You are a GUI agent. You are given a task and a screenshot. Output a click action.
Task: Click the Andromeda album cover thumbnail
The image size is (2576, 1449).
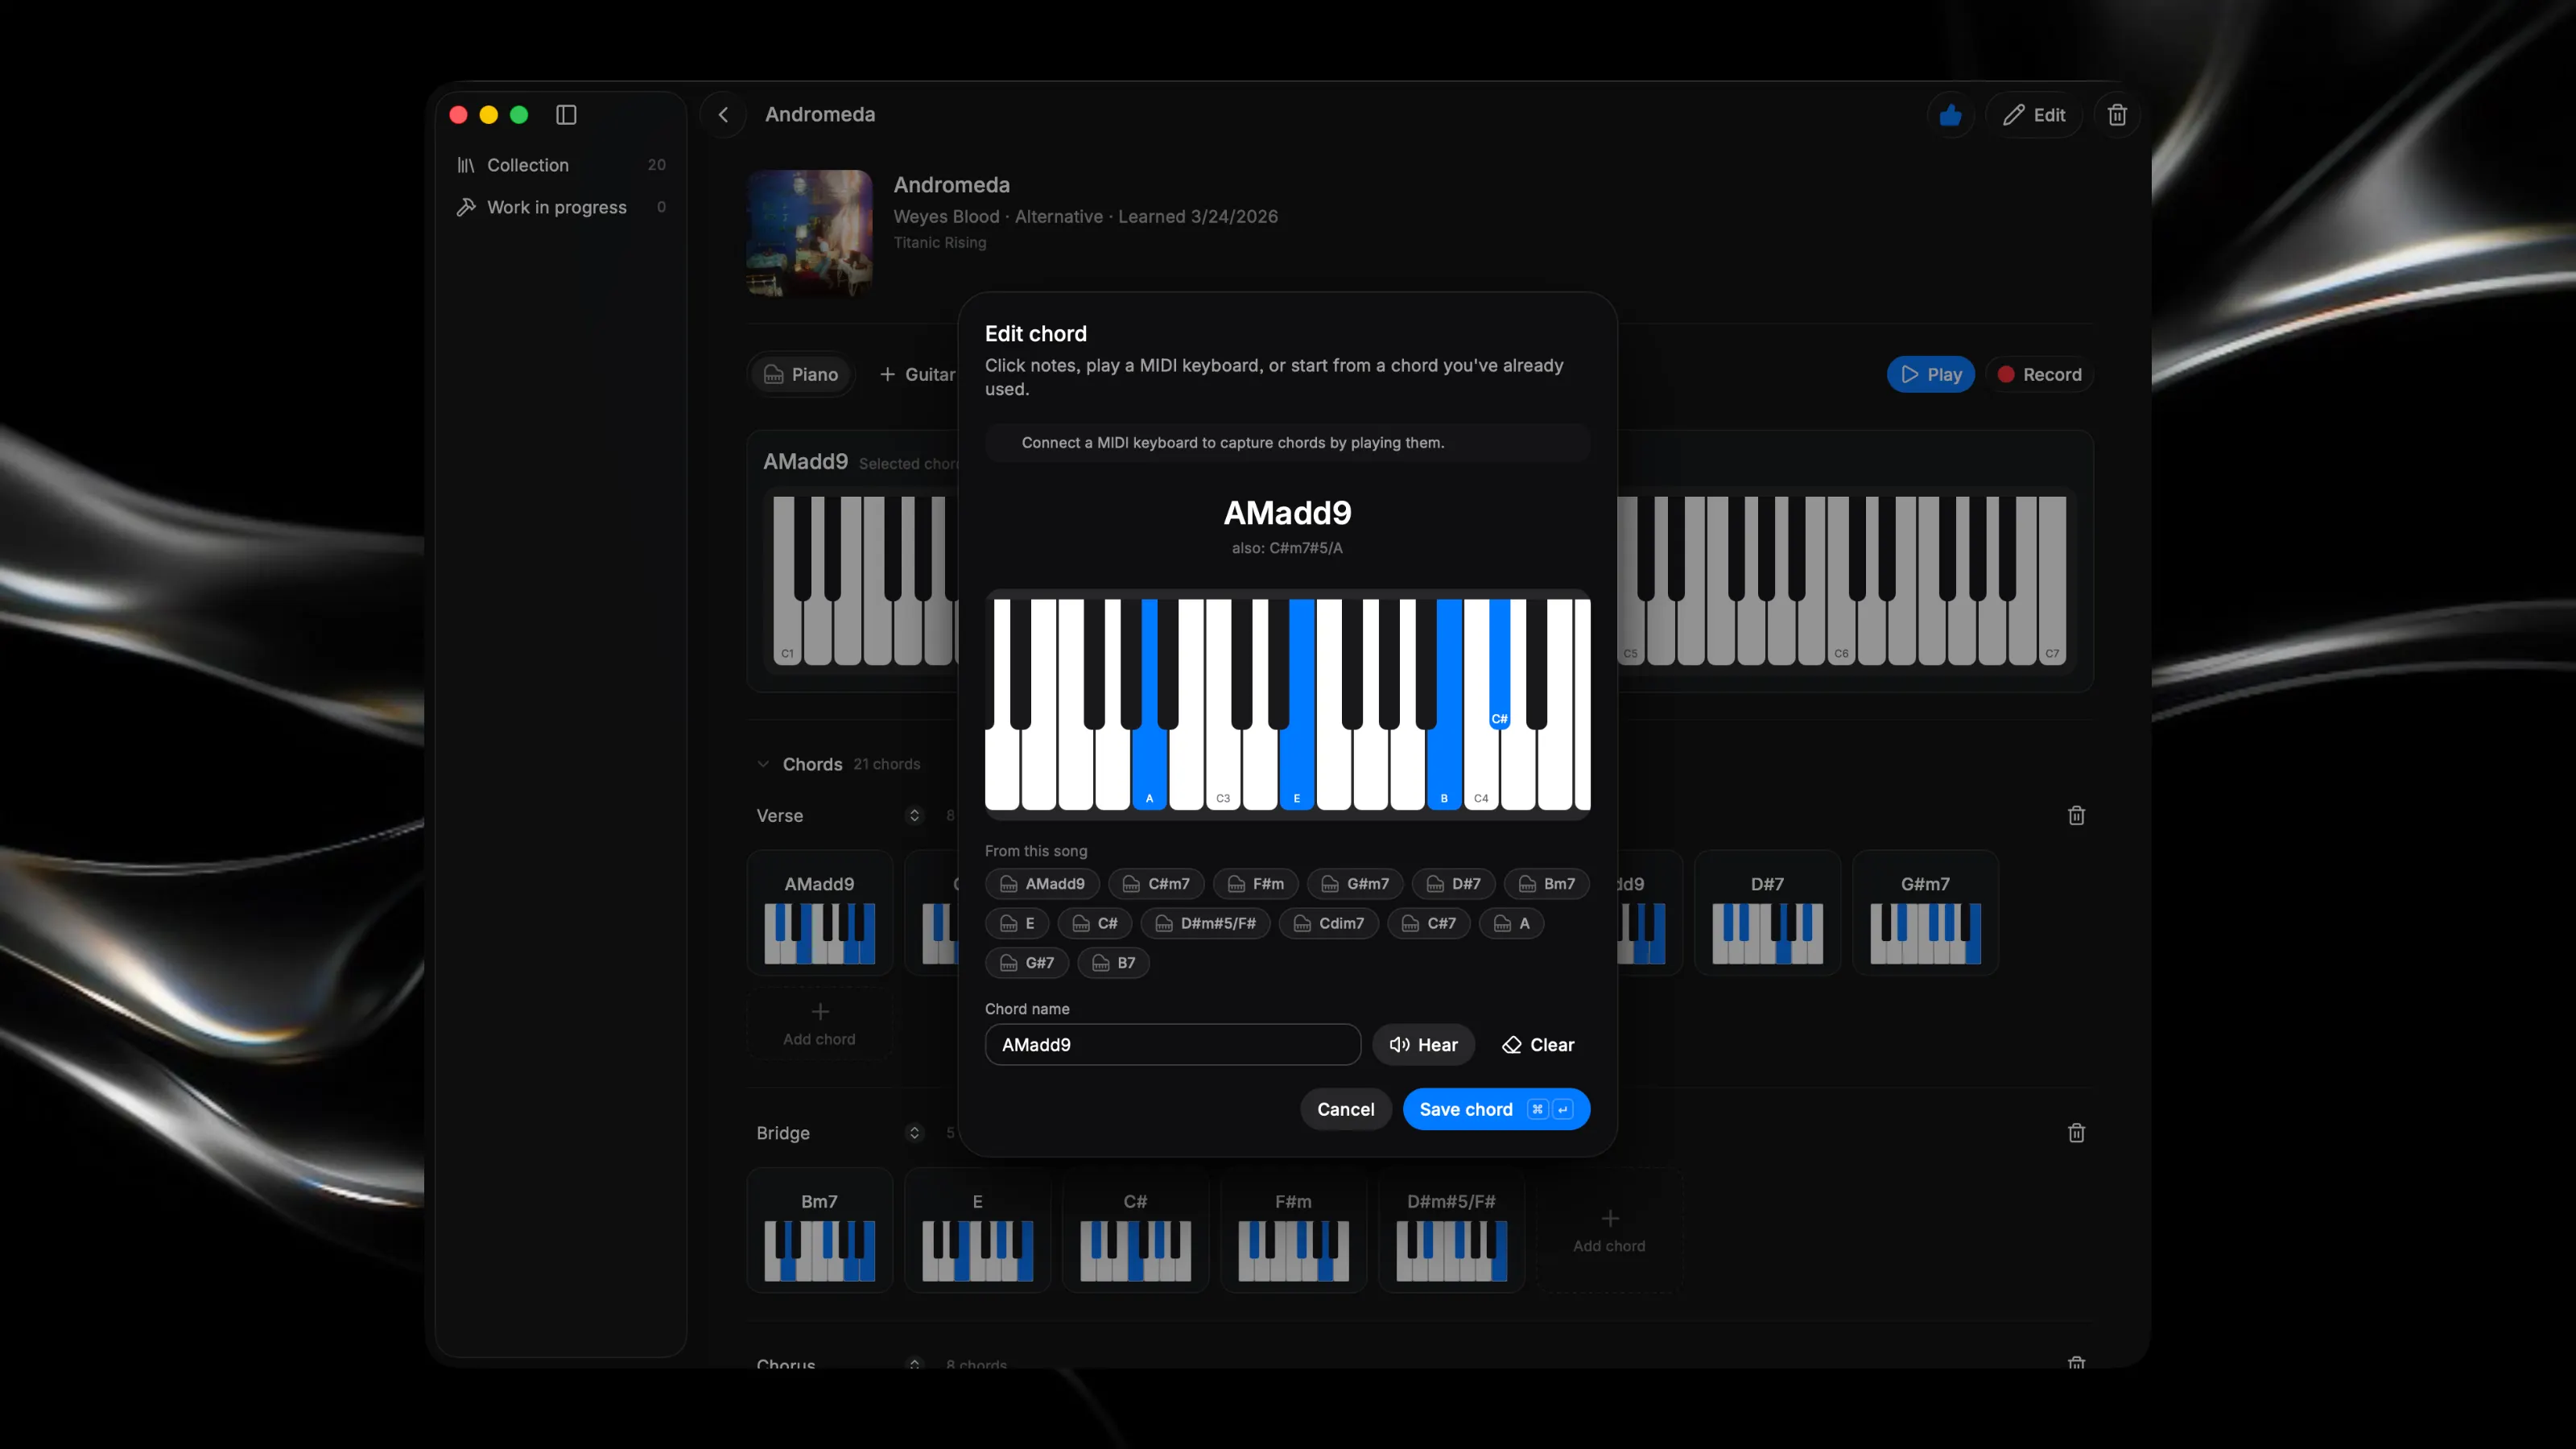[810, 233]
